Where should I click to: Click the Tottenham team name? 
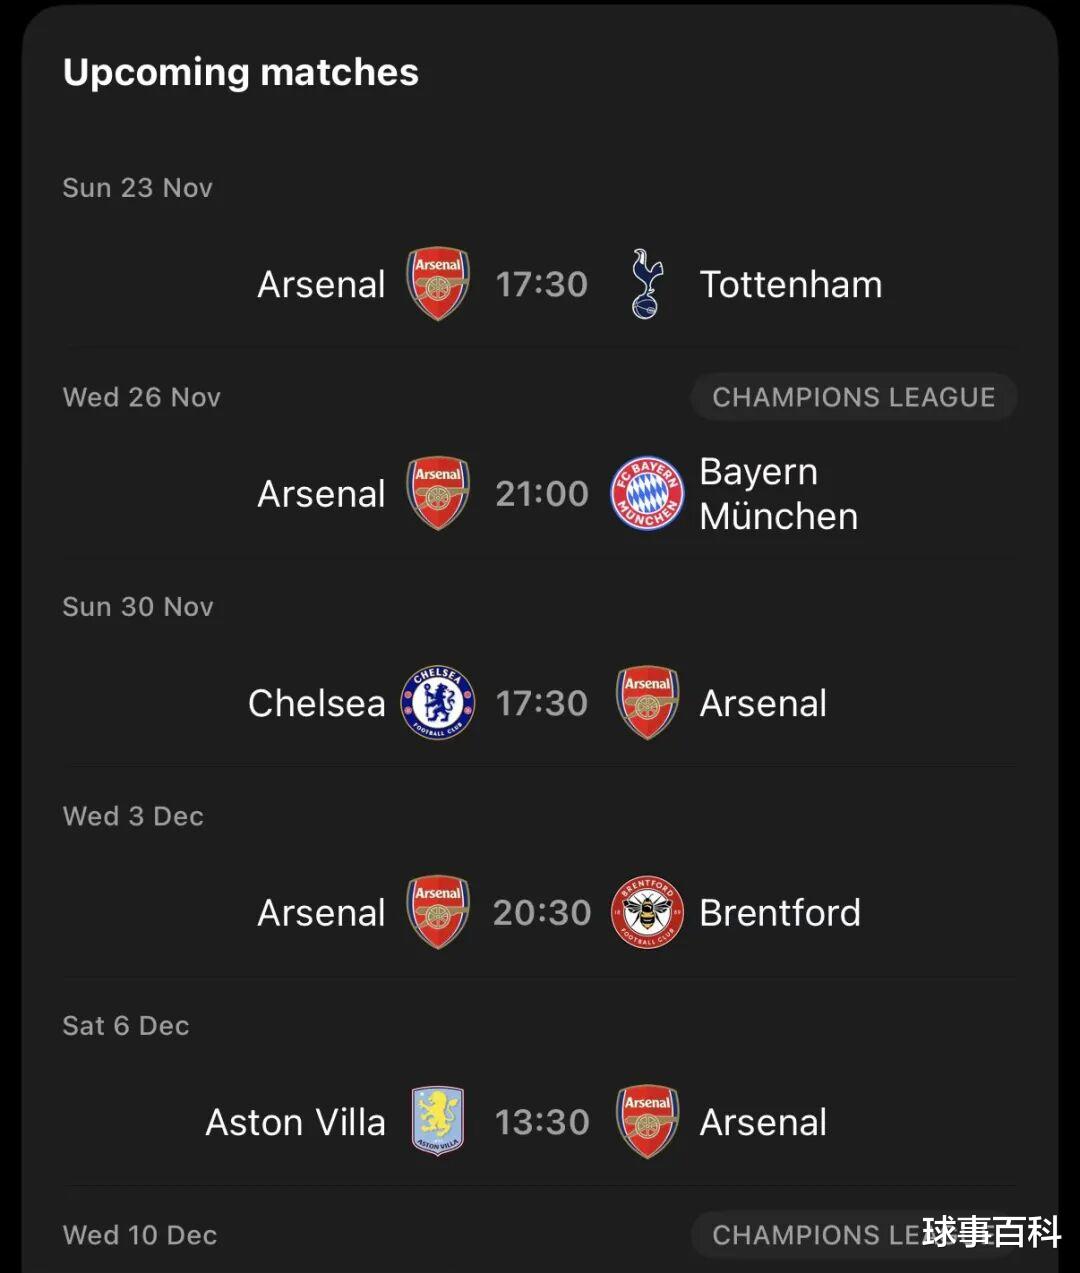tap(790, 285)
